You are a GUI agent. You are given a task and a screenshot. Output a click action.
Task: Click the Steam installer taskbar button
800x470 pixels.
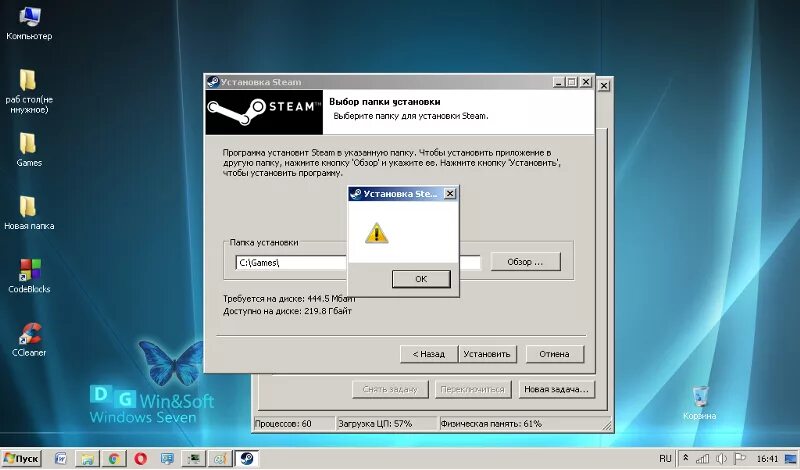(247, 458)
